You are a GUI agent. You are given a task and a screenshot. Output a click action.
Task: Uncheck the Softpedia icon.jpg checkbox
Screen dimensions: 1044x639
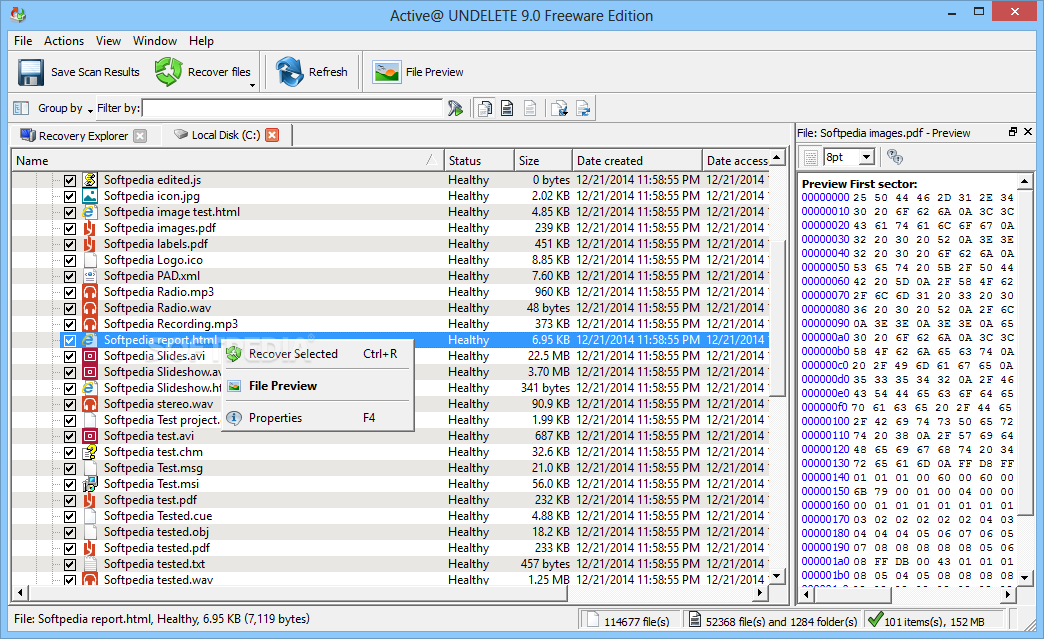70,196
